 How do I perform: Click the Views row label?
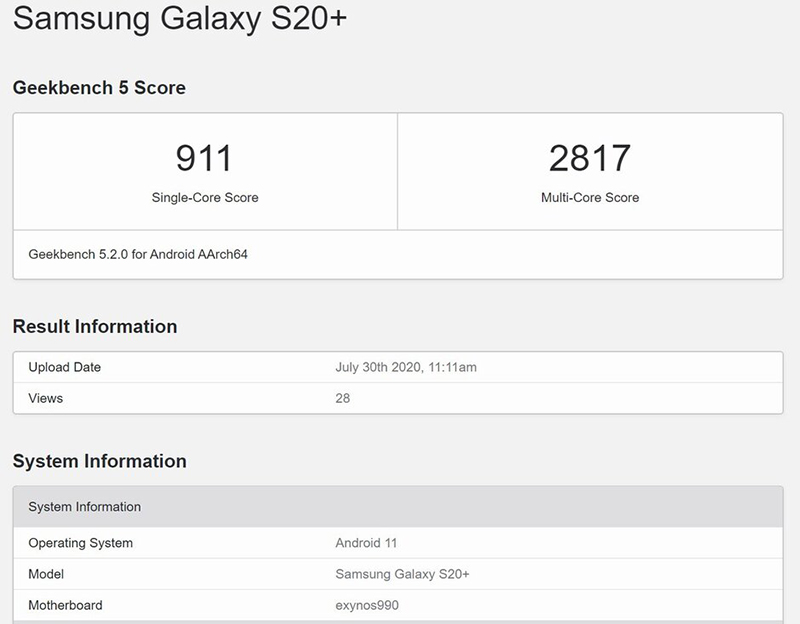point(46,398)
